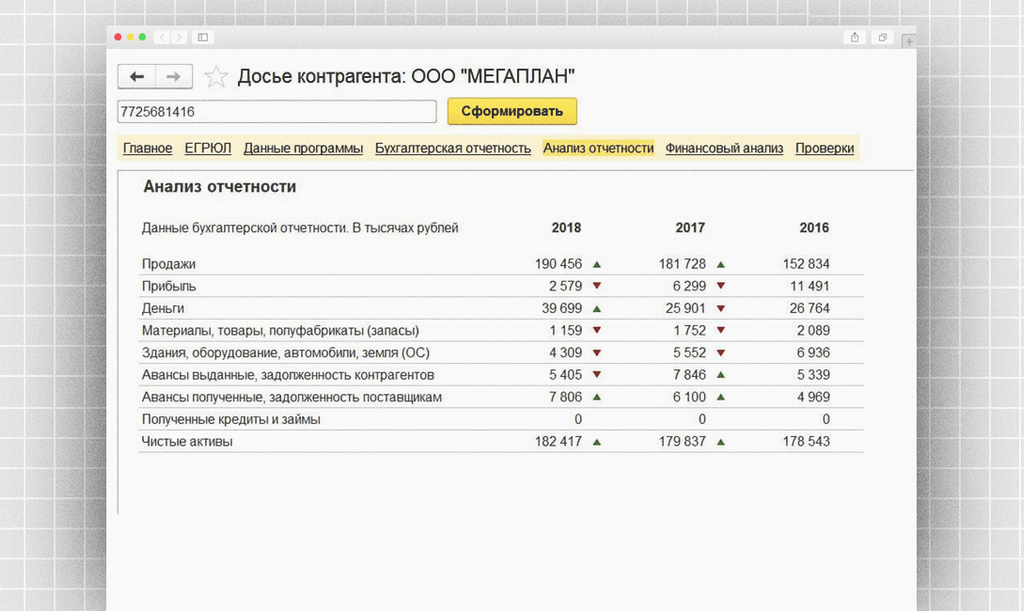
Task: Click the browser back chevron
Action: [162, 37]
